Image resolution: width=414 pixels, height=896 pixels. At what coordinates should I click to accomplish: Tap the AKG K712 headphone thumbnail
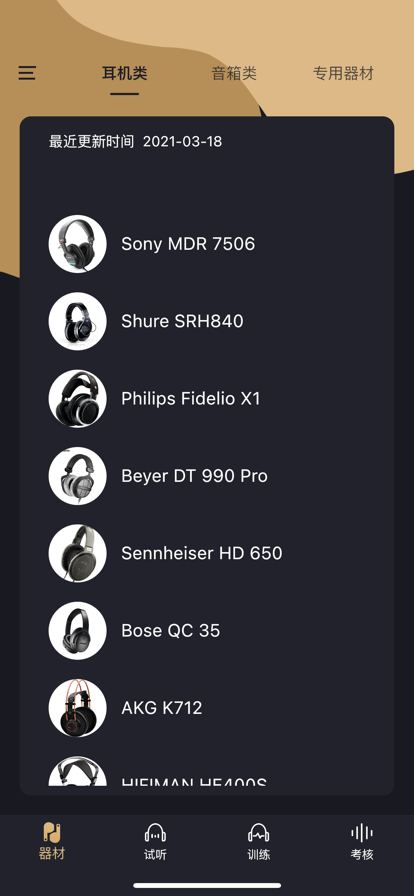(x=77, y=708)
